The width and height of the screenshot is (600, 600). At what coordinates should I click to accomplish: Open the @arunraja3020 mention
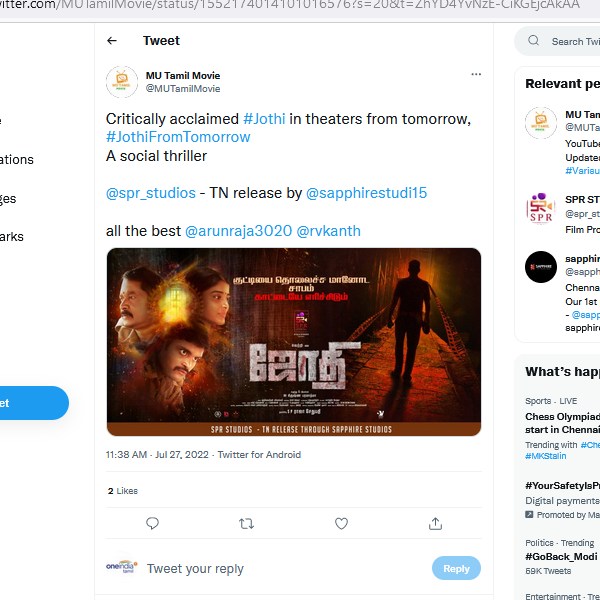[238, 231]
